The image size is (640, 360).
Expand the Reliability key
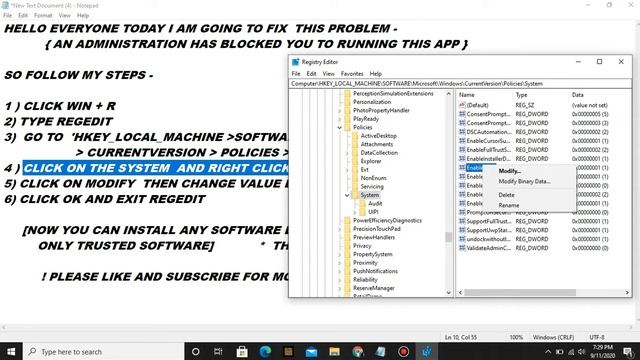click(x=340, y=280)
